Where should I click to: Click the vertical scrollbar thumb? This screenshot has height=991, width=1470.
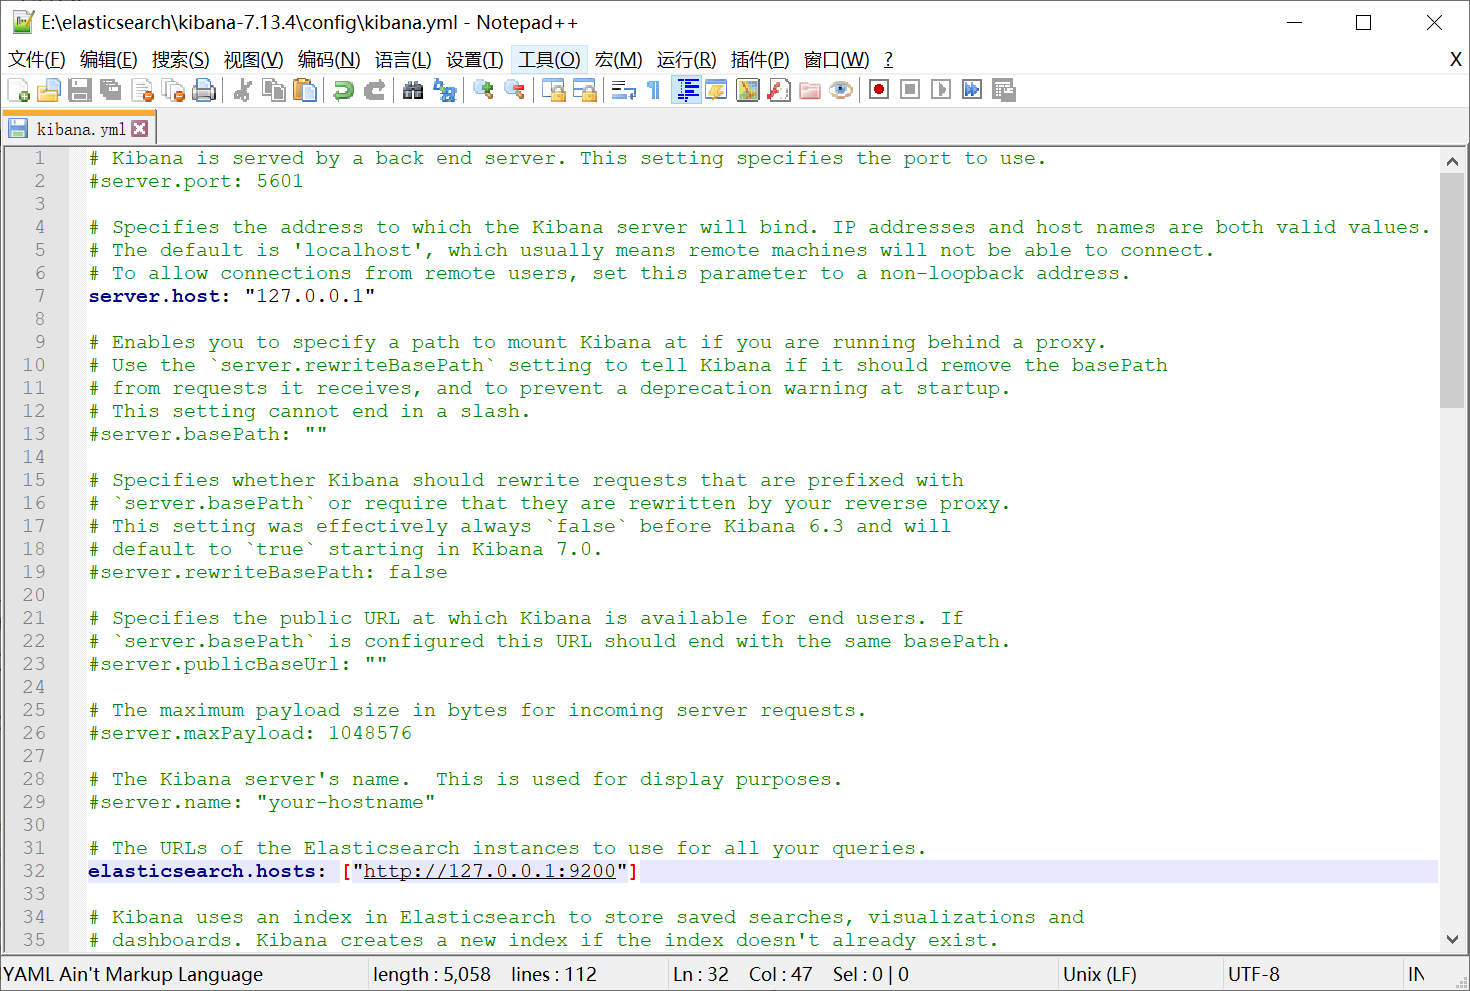tap(1452, 290)
